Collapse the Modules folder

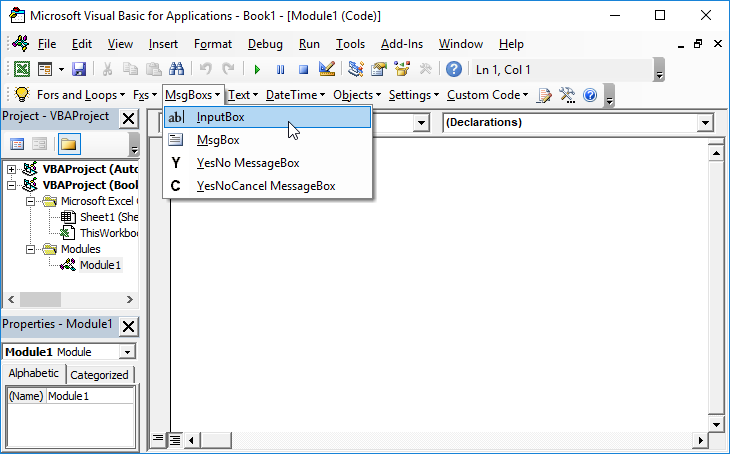[31, 249]
